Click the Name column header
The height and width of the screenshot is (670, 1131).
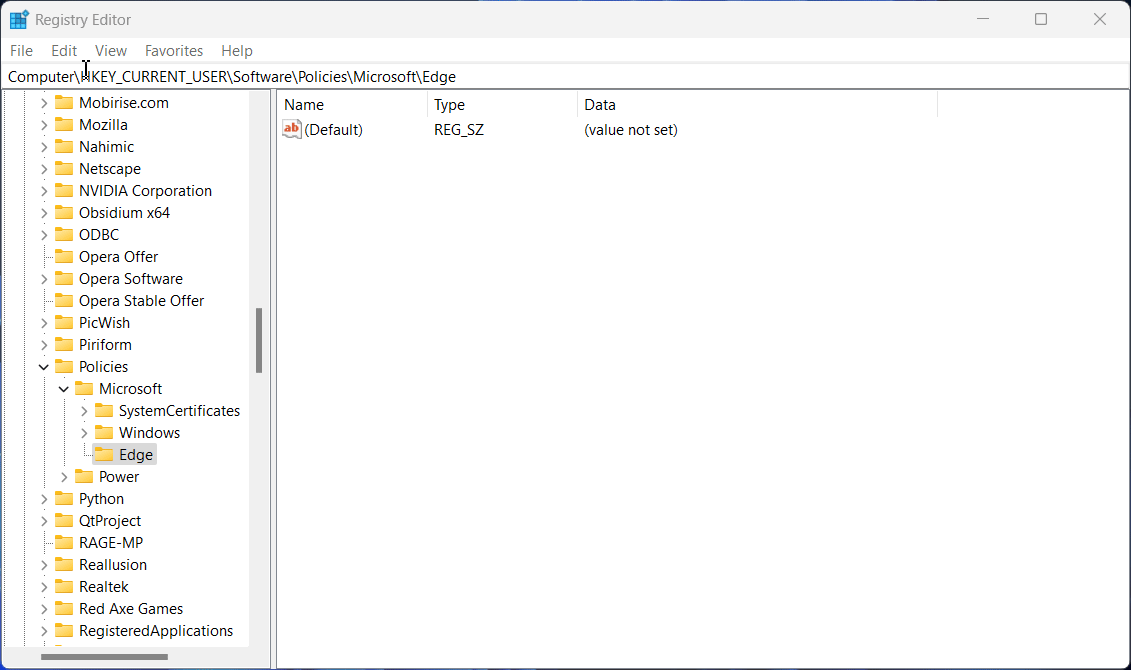point(353,105)
